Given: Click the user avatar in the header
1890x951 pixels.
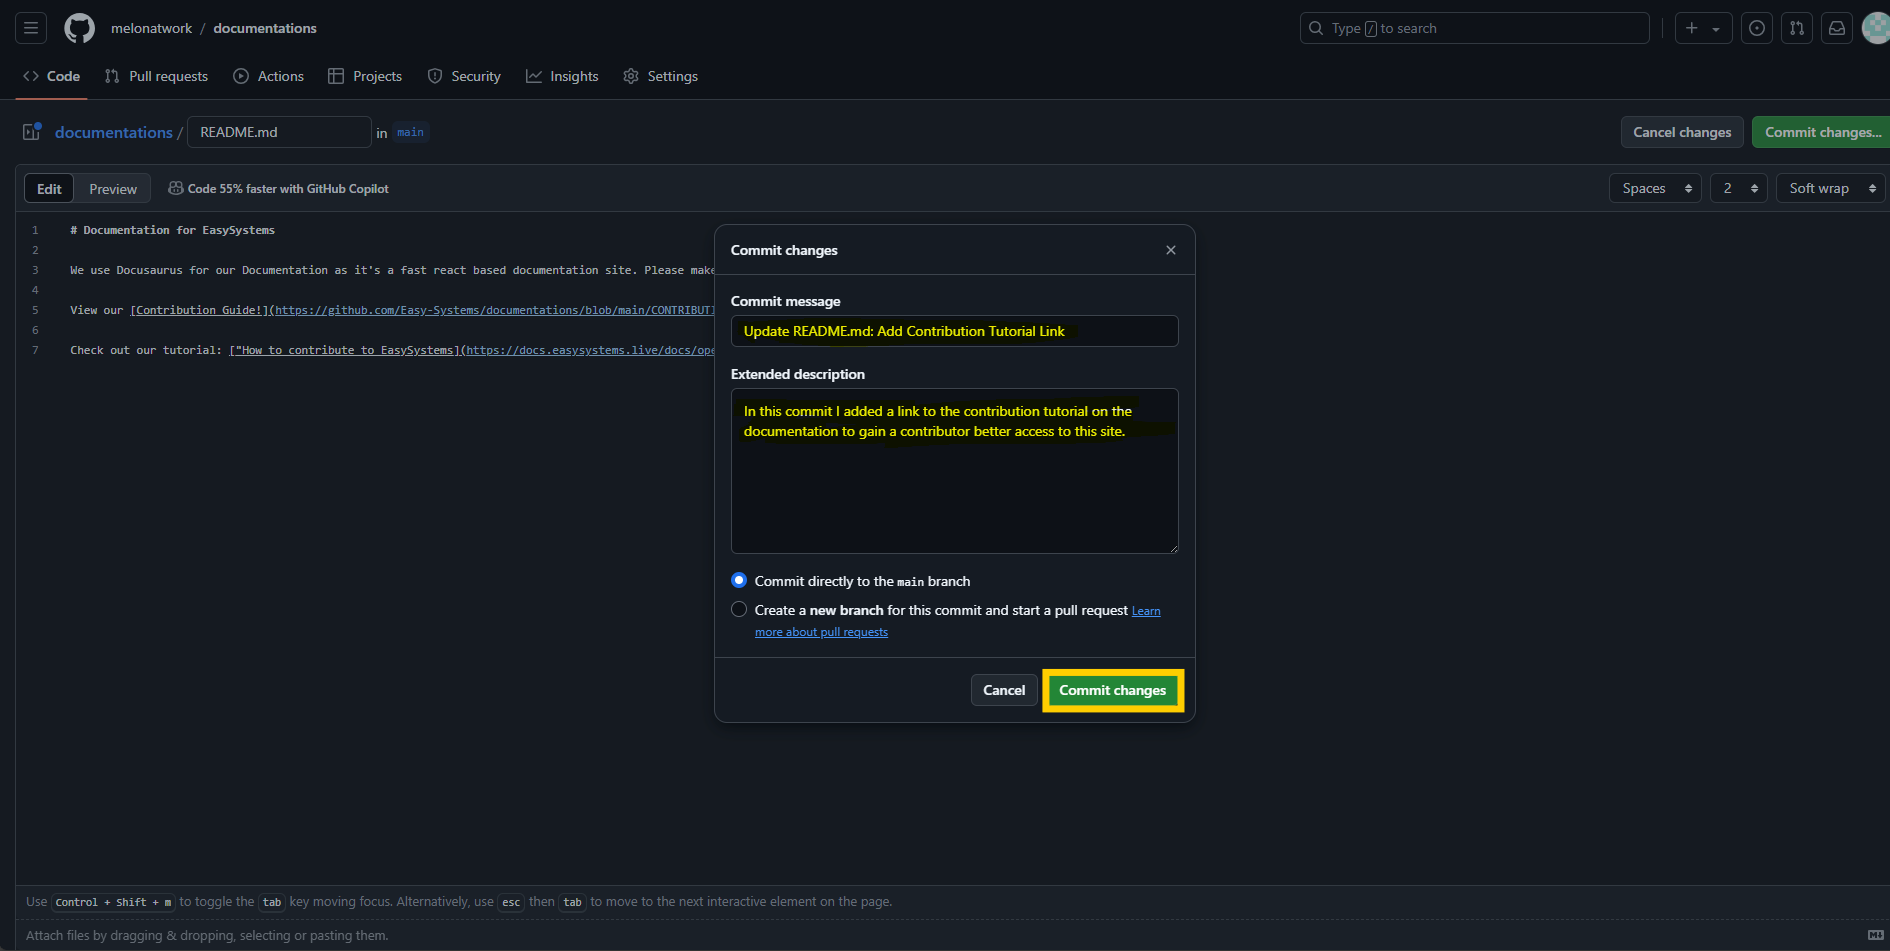Looking at the screenshot, I should point(1875,28).
